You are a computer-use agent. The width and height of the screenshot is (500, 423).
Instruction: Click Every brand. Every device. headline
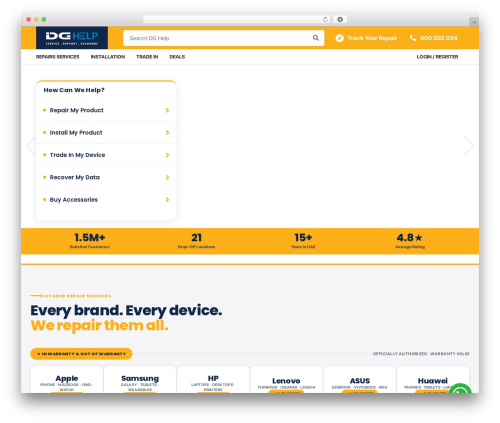pos(126,310)
